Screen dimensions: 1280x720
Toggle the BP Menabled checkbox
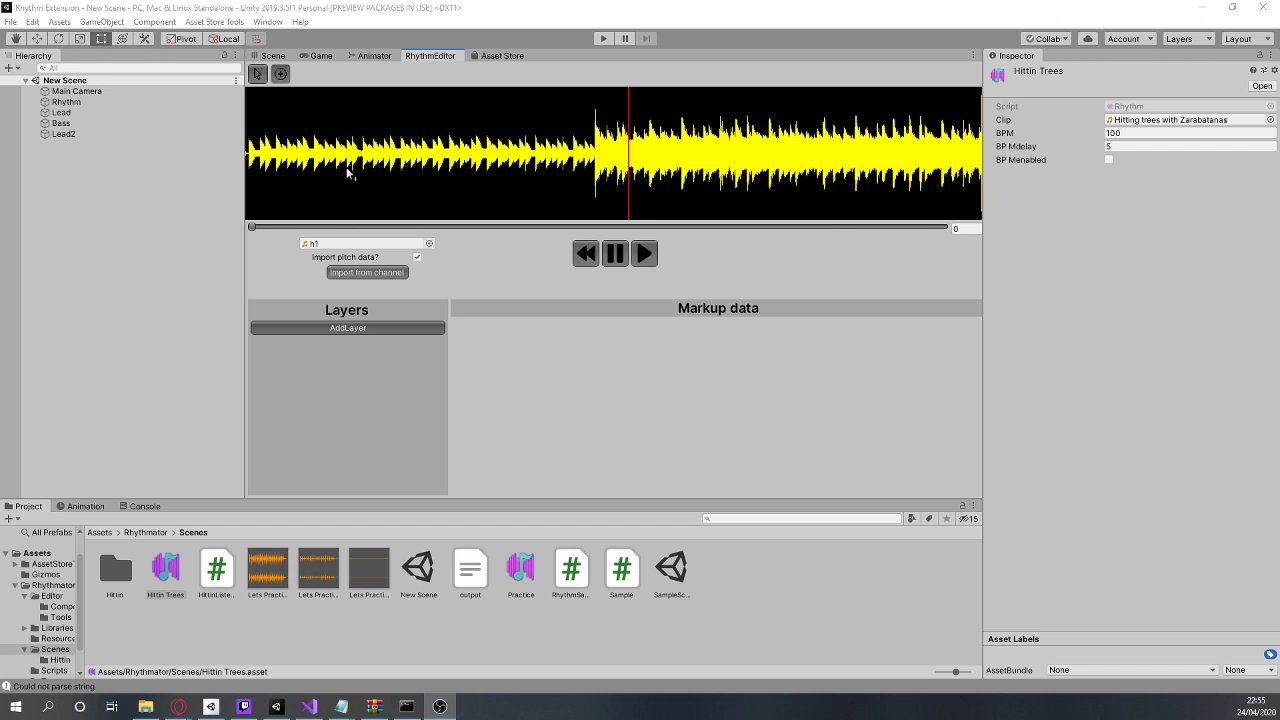pyautogui.click(x=1109, y=160)
